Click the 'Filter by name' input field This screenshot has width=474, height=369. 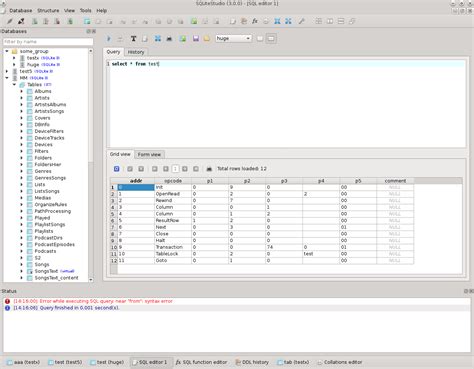[48, 42]
